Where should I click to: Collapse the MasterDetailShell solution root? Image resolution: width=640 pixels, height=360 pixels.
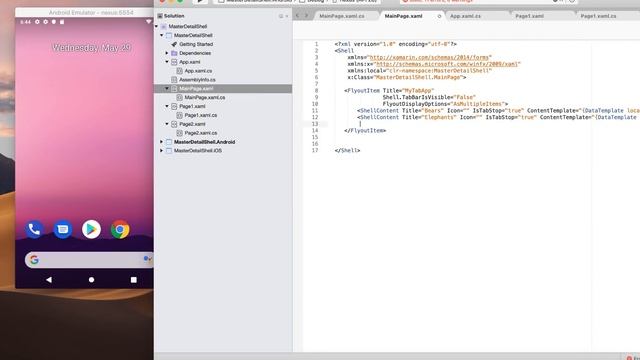156,27
